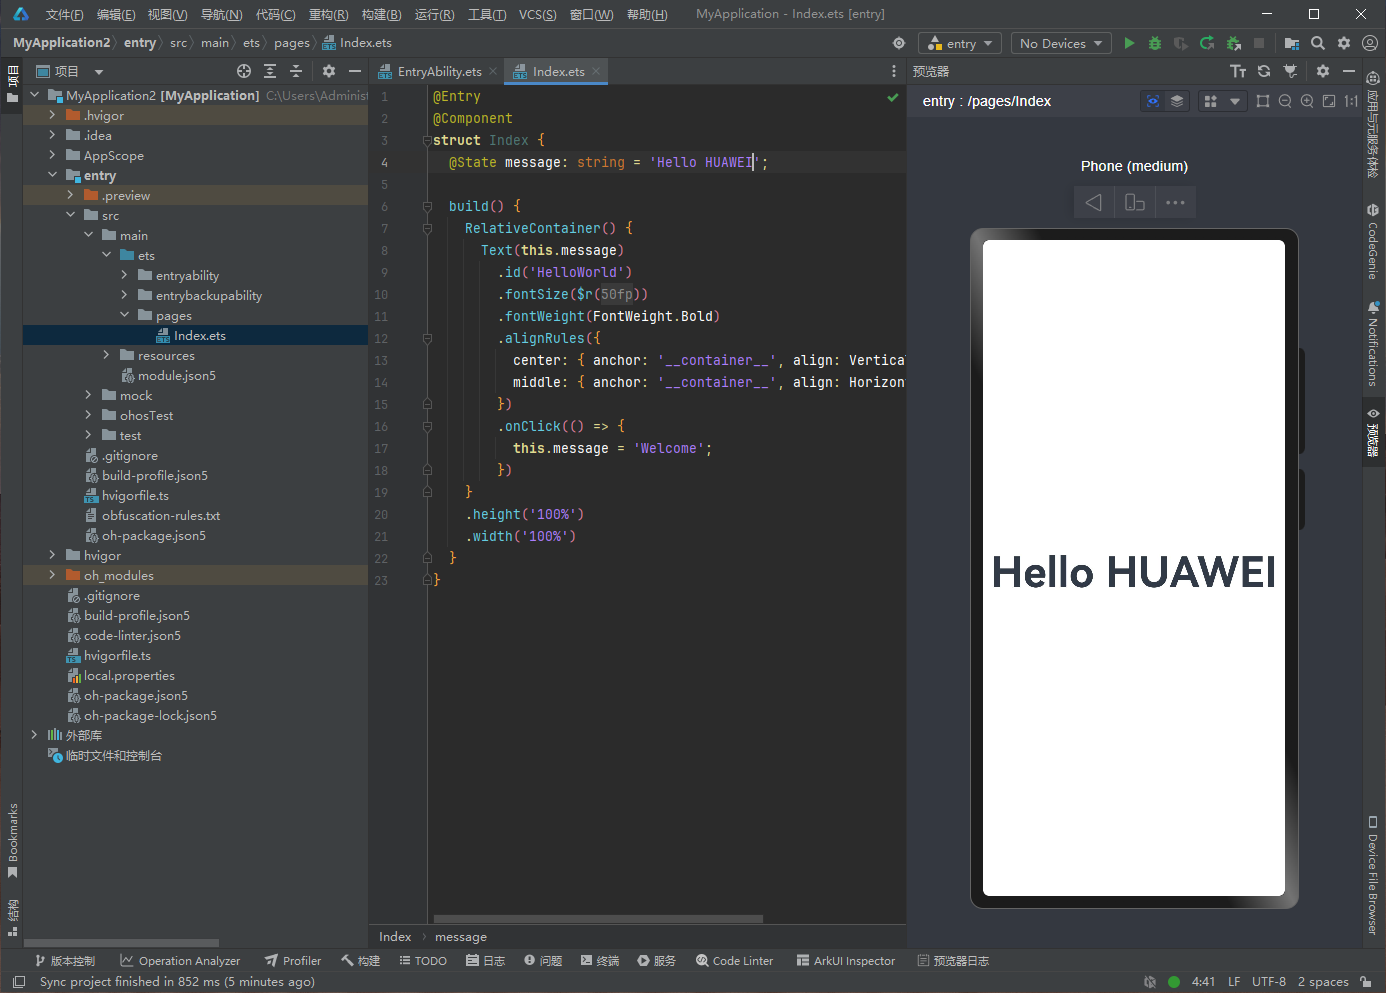Expand the resources folder
The height and width of the screenshot is (993, 1386).
click(106, 355)
